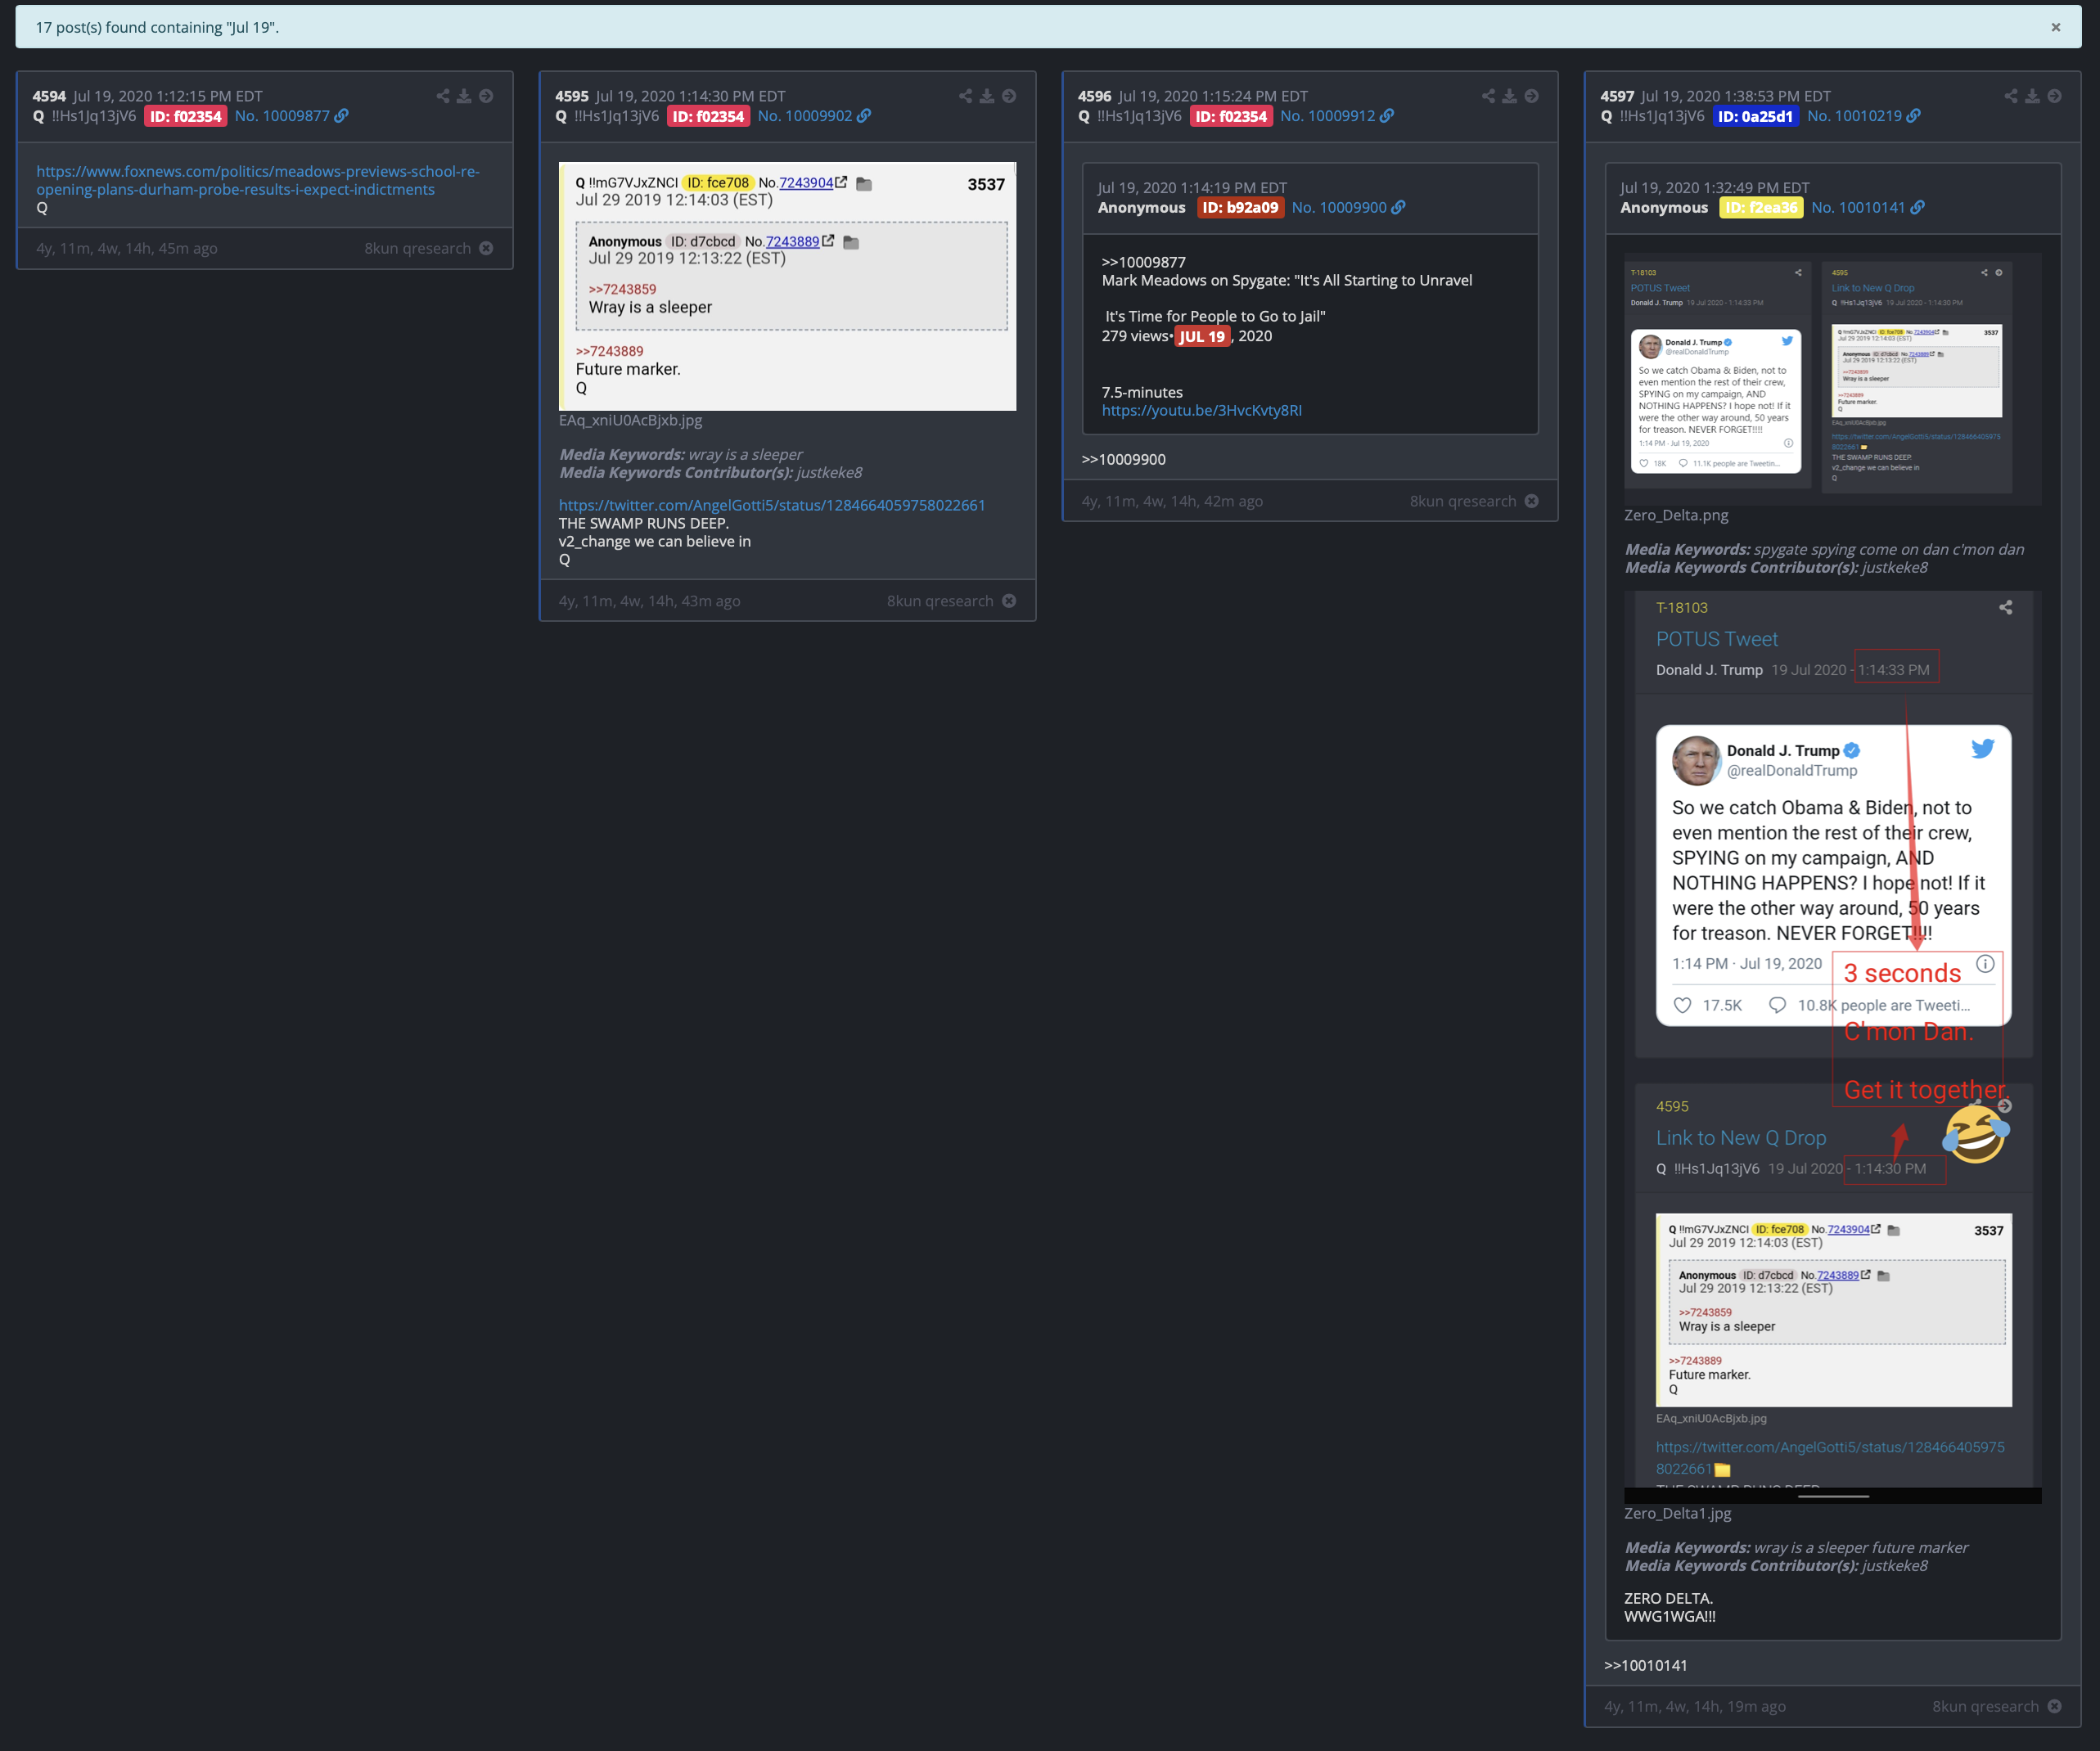This screenshot has width=2100, height=1751.
Task: Click 8kun qresearch label on post 4597
Action: point(1985,1707)
